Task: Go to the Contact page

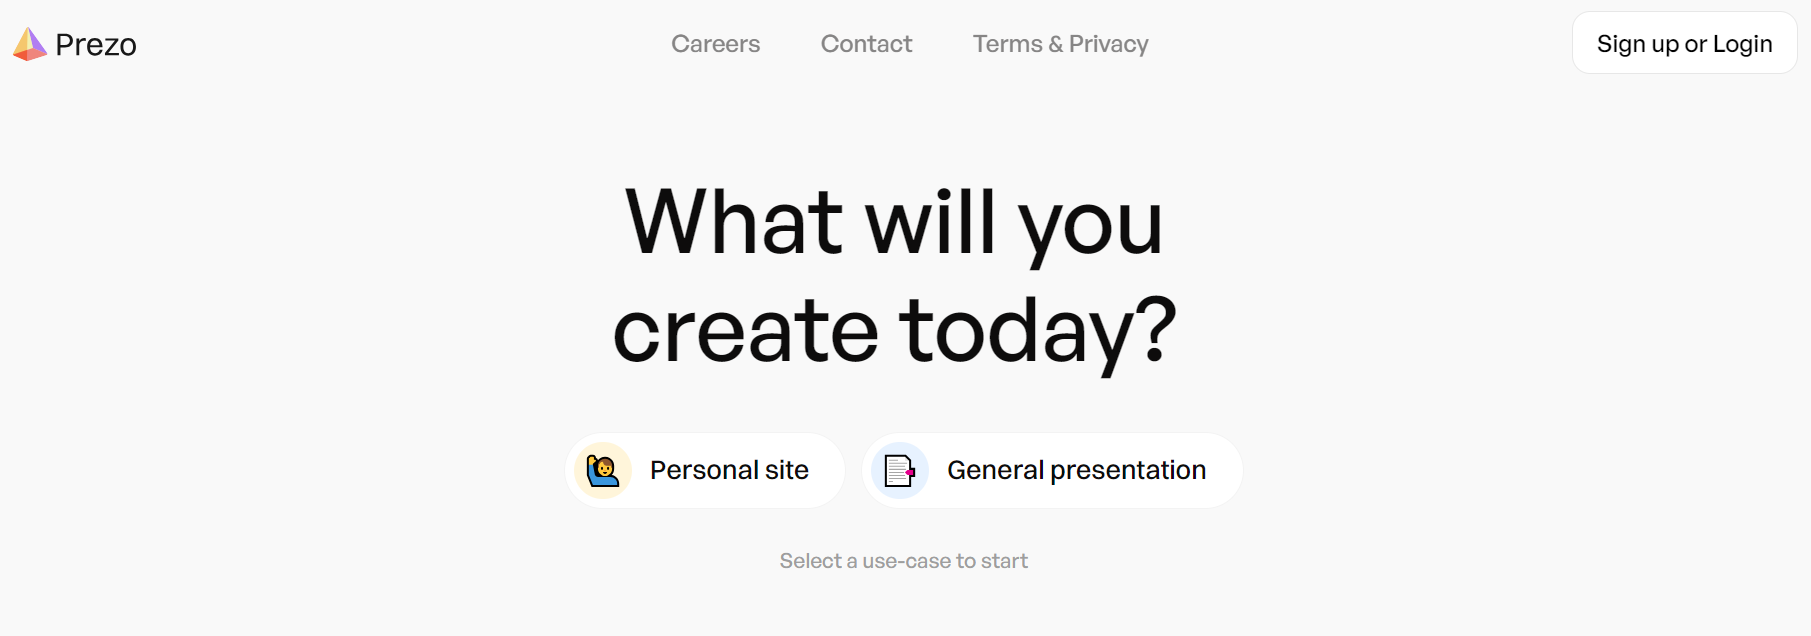Action: tap(866, 44)
